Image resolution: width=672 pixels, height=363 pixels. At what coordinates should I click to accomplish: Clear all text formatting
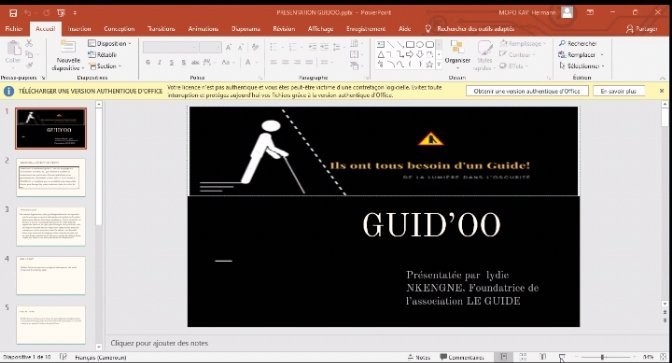(255, 47)
